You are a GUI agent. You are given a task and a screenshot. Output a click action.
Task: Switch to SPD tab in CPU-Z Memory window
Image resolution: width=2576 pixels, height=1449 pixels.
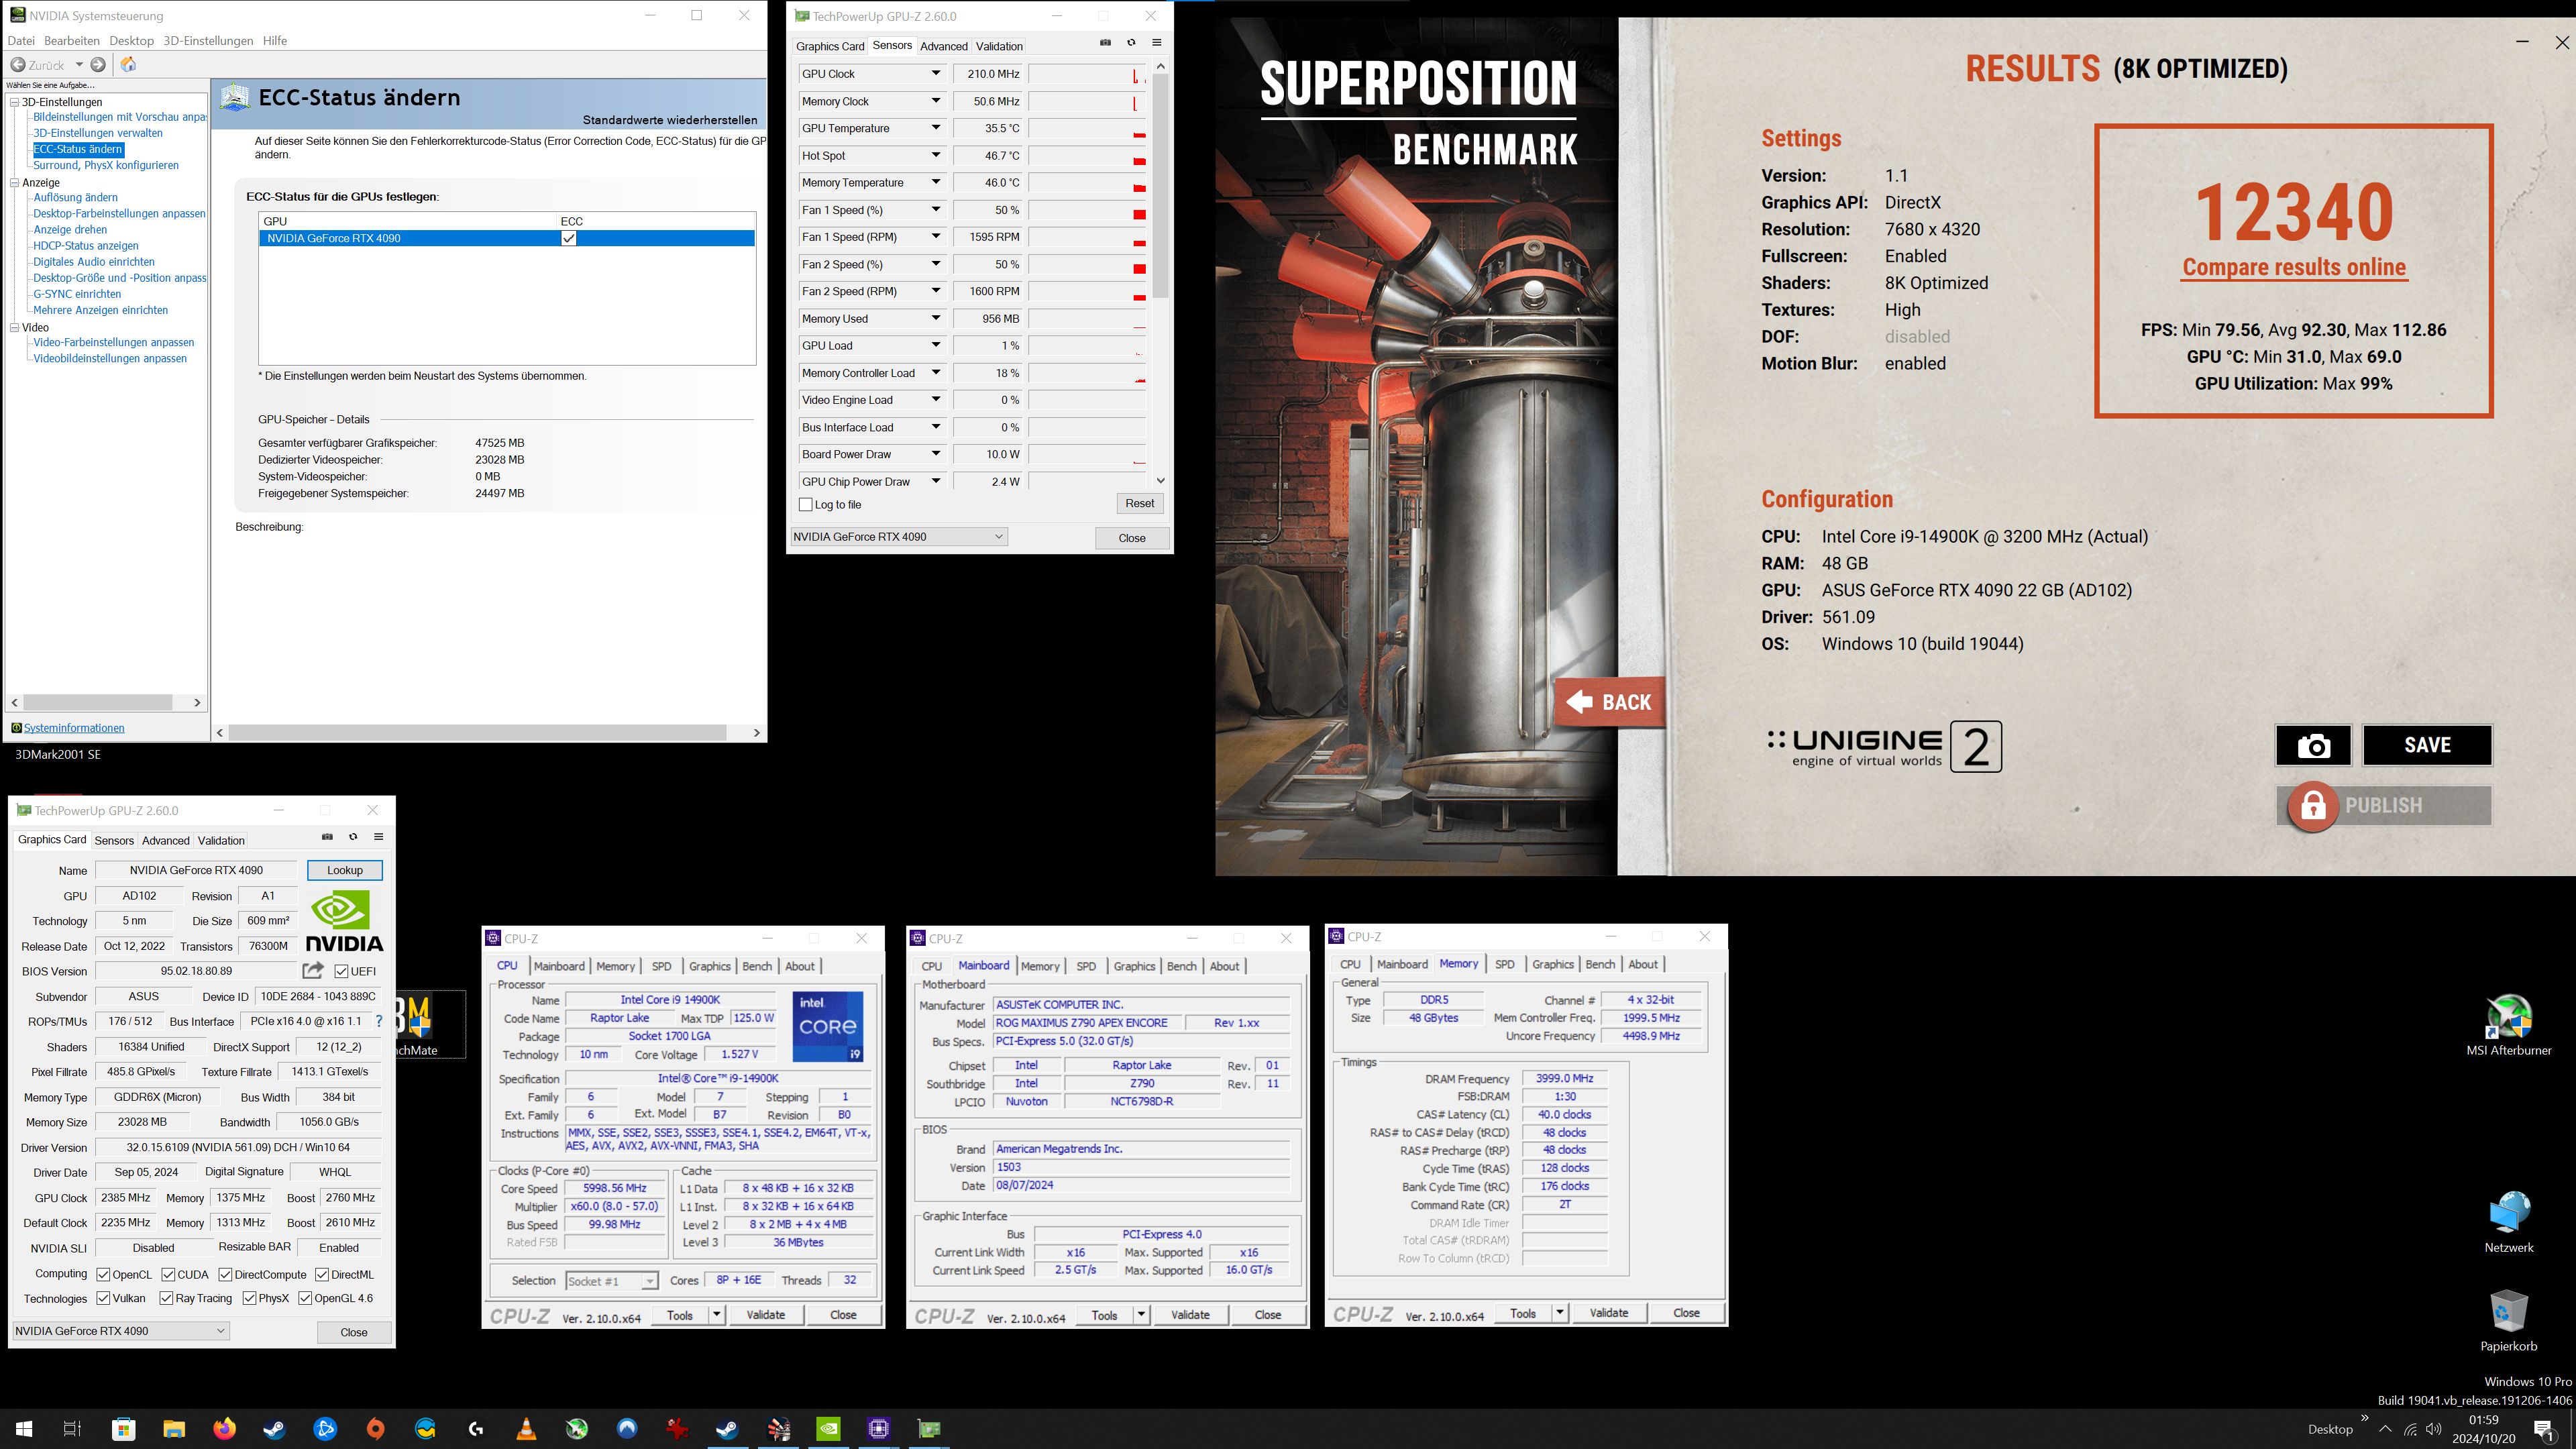coord(1504,964)
